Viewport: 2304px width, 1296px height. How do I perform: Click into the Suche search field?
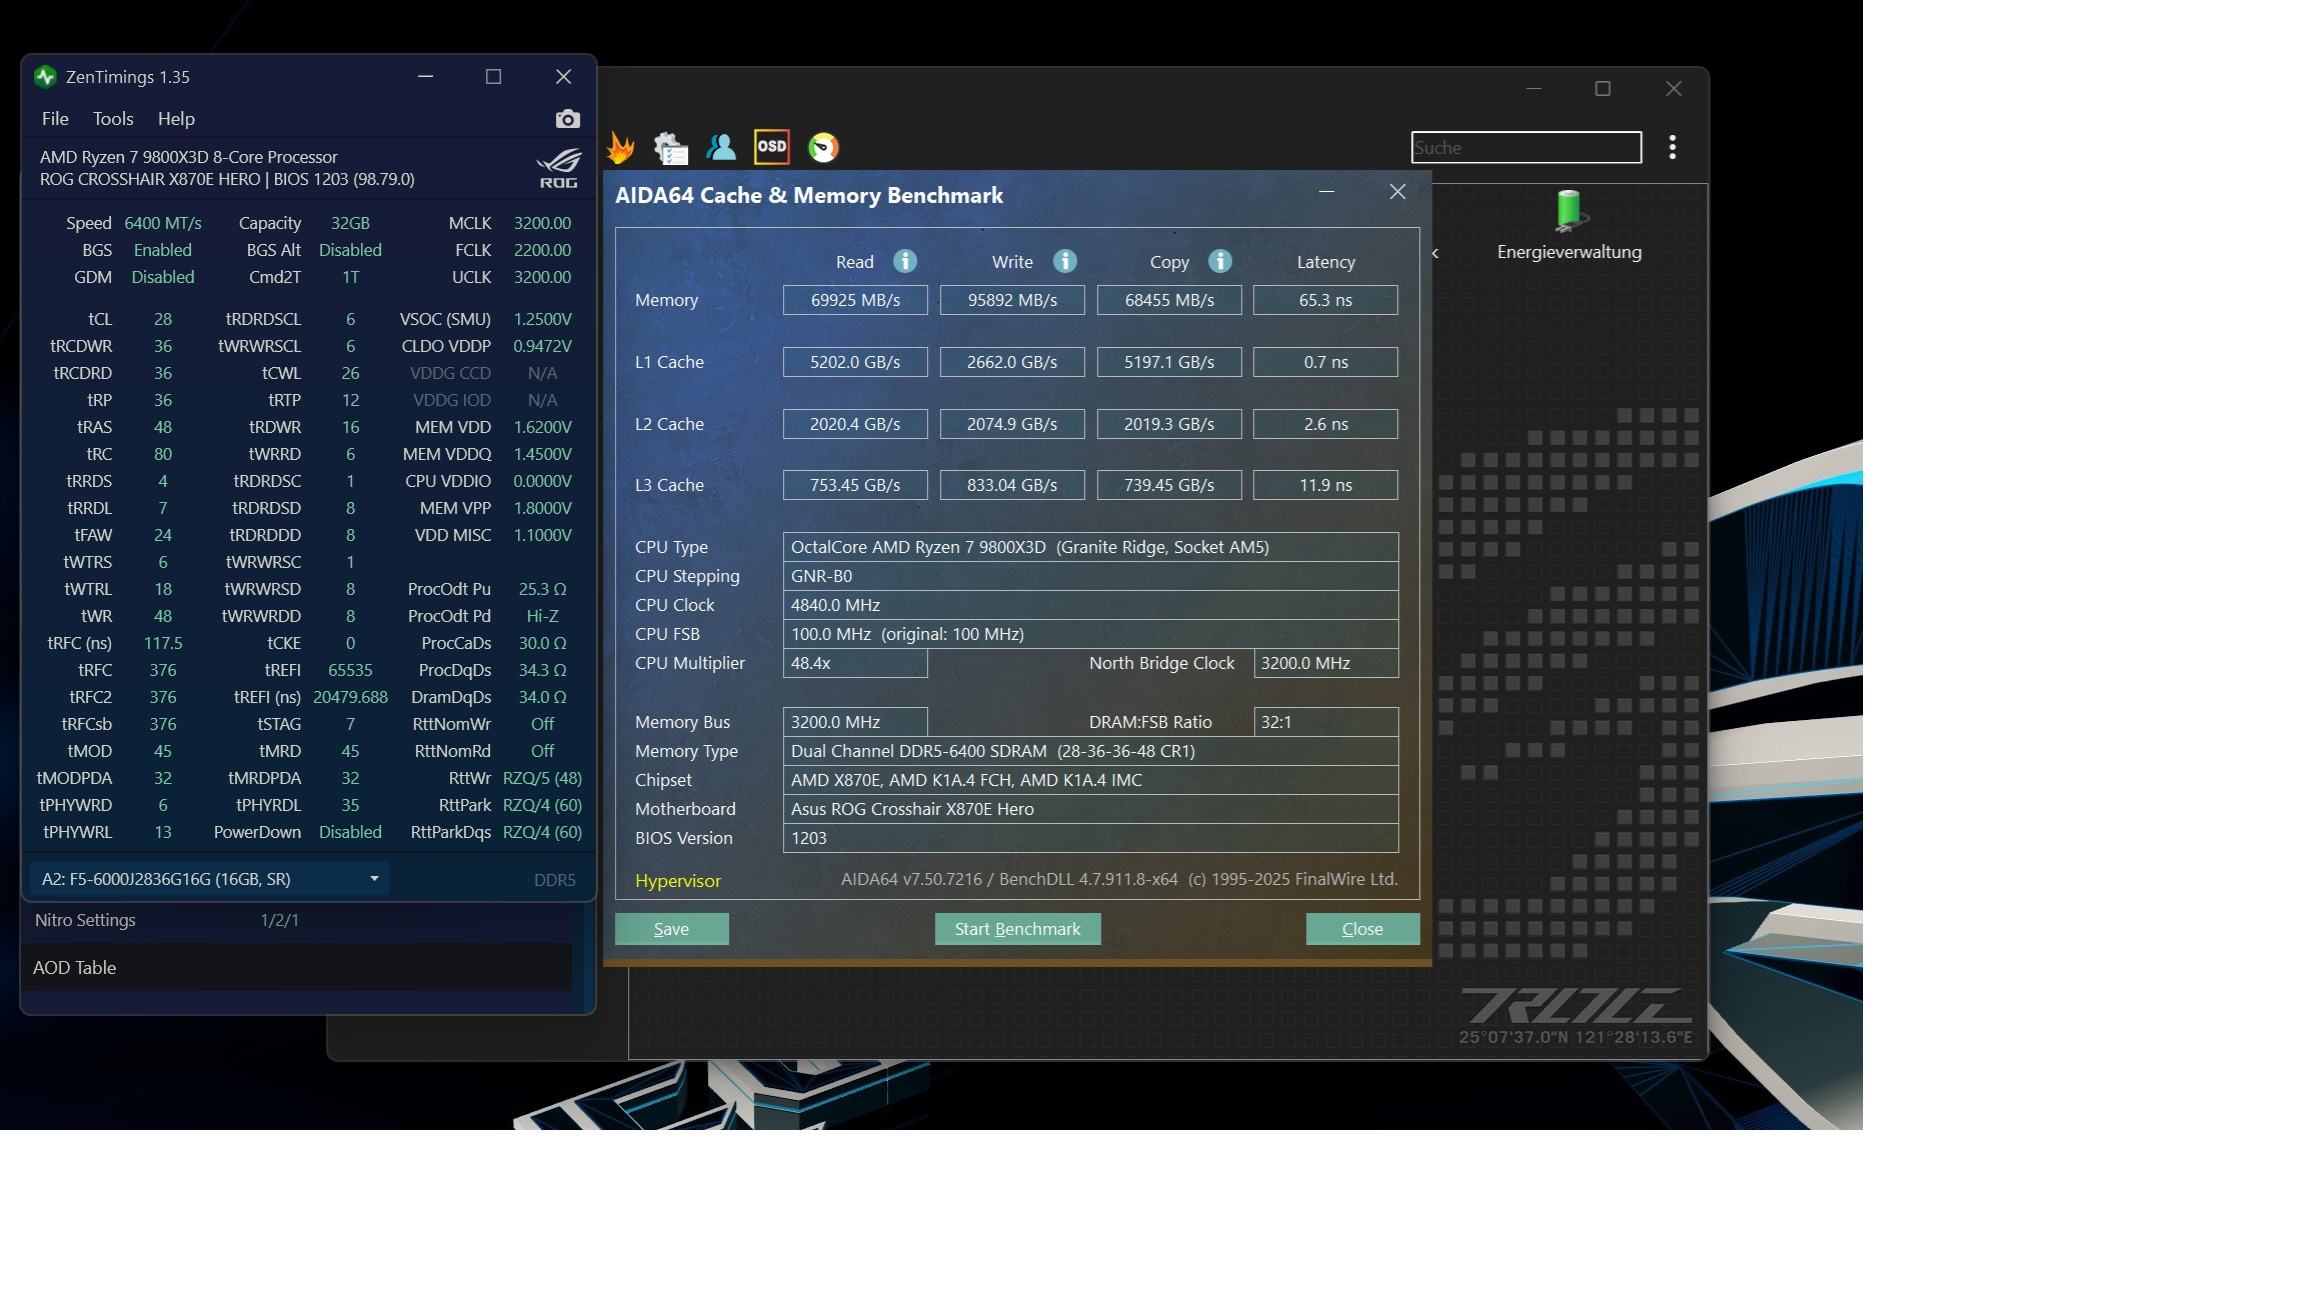(1525, 148)
